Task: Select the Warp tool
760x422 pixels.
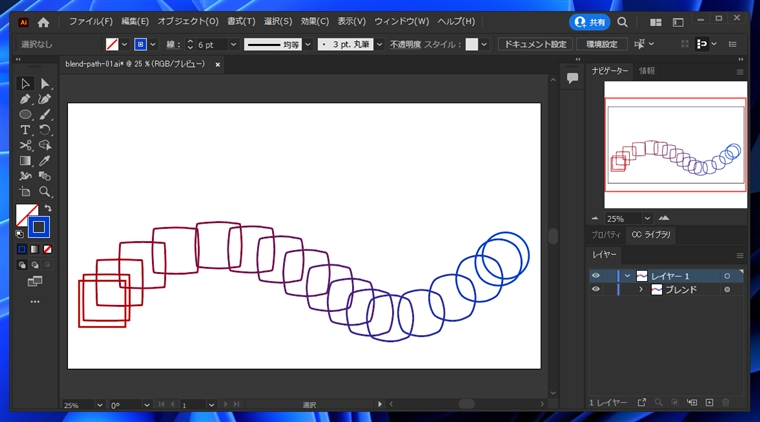Action: coord(25,176)
